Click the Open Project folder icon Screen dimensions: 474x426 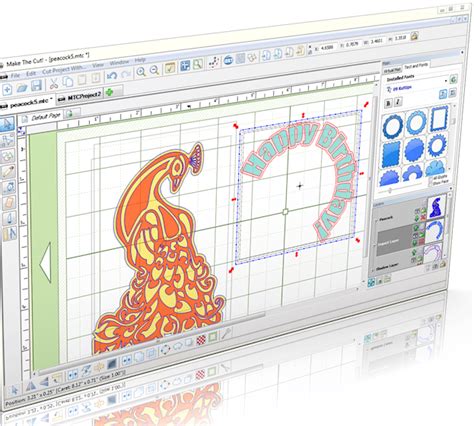coord(22,87)
